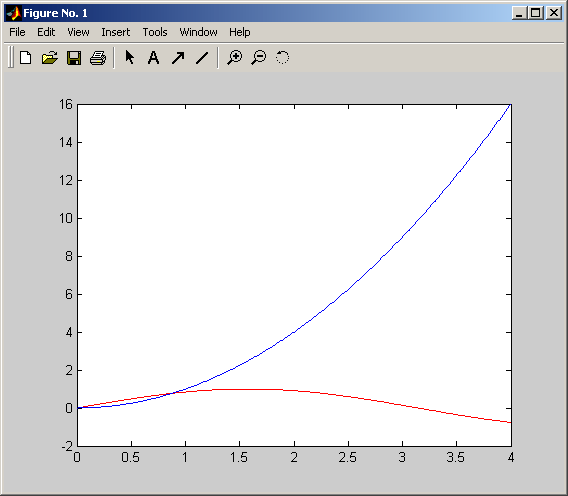Viewport: 568px width, 496px height.
Task: Enable the Edit Plot arrow tool
Action: coord(130,57)
